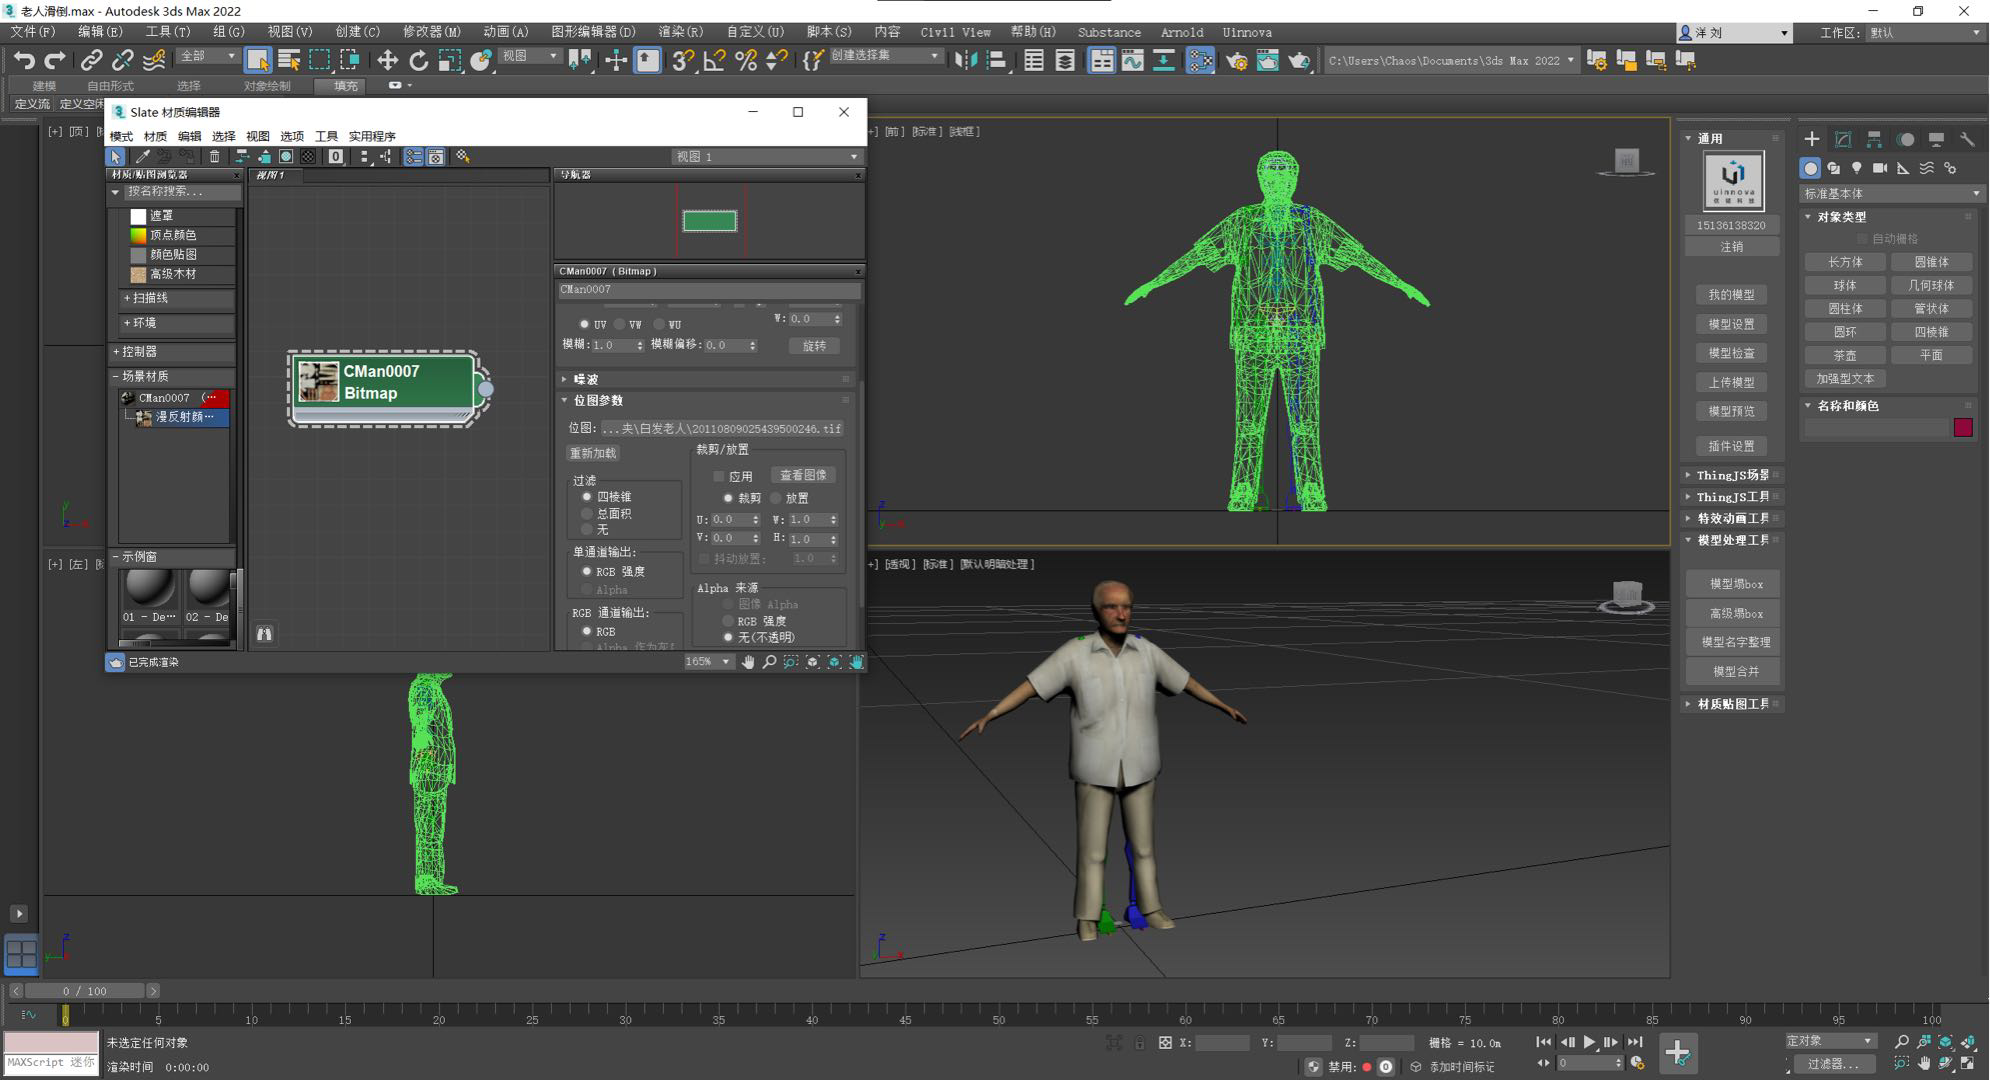
Task: Click the 重新加载 button
Action: (593, 453)
